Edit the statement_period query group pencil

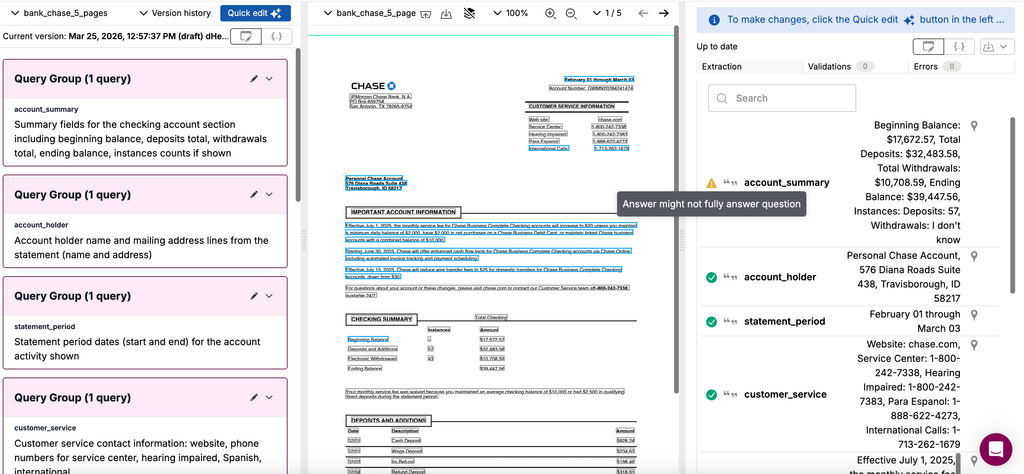click(254, 296)
